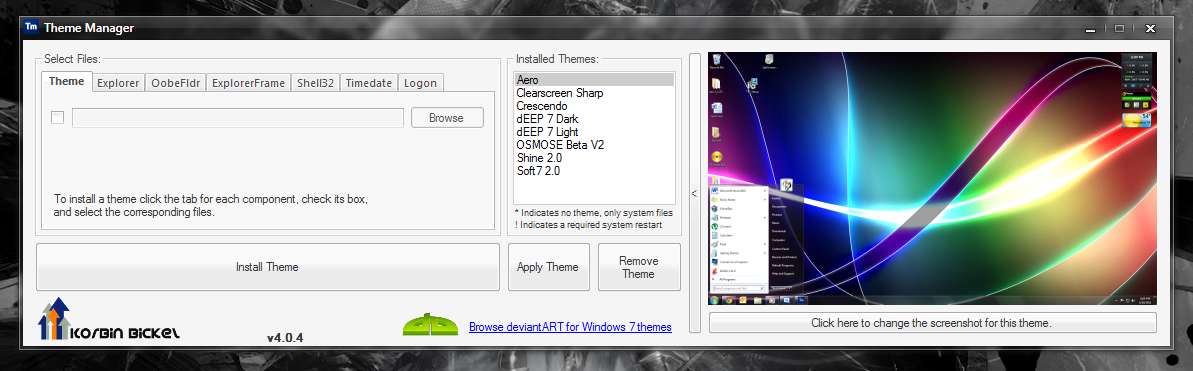Screen dimensions: 1193x371
Task: Open the Browse deviantART for Windows 7 themes link
Action: tap(570, 327)
